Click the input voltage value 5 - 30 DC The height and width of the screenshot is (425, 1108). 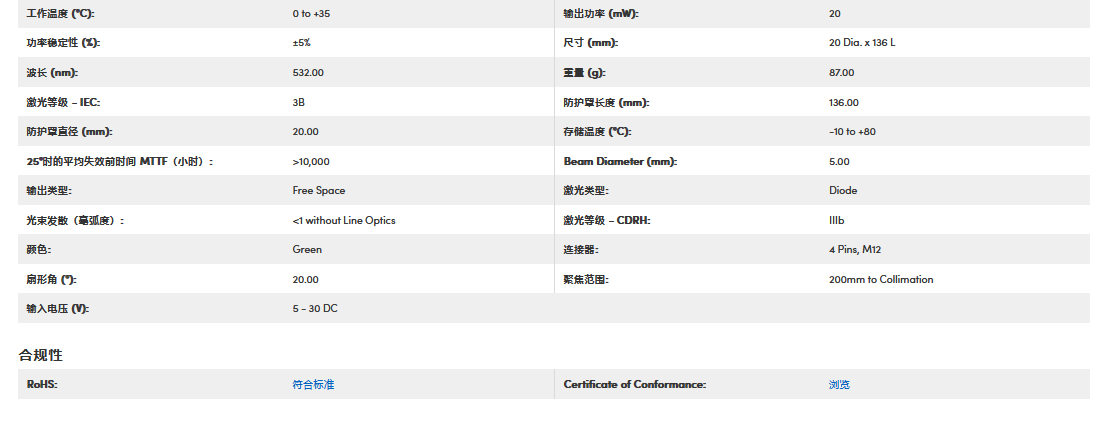315,308
